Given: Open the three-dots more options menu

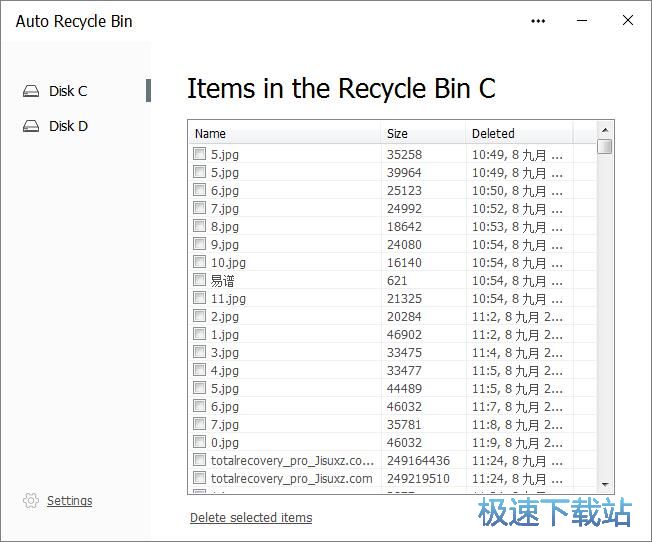Looking at the screenshot, I should [538, 21].
